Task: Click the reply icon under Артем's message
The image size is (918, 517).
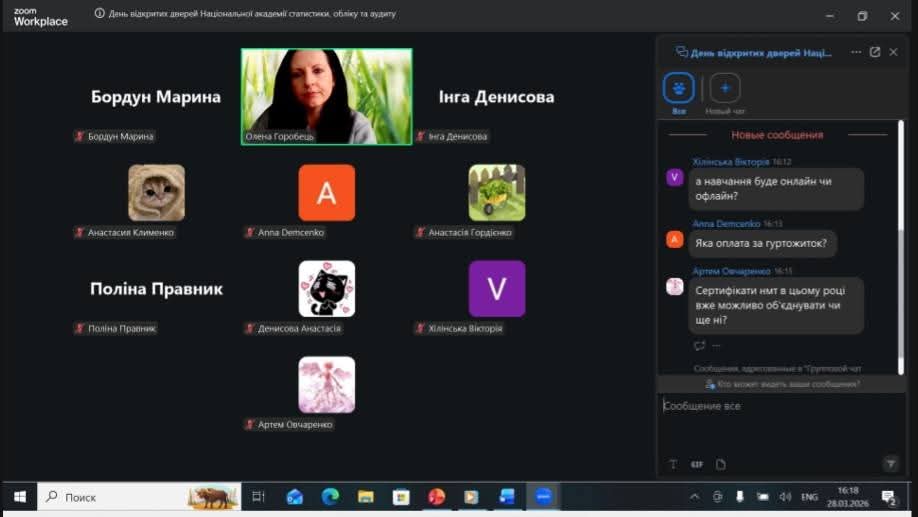Action: [x=699, y=345]
